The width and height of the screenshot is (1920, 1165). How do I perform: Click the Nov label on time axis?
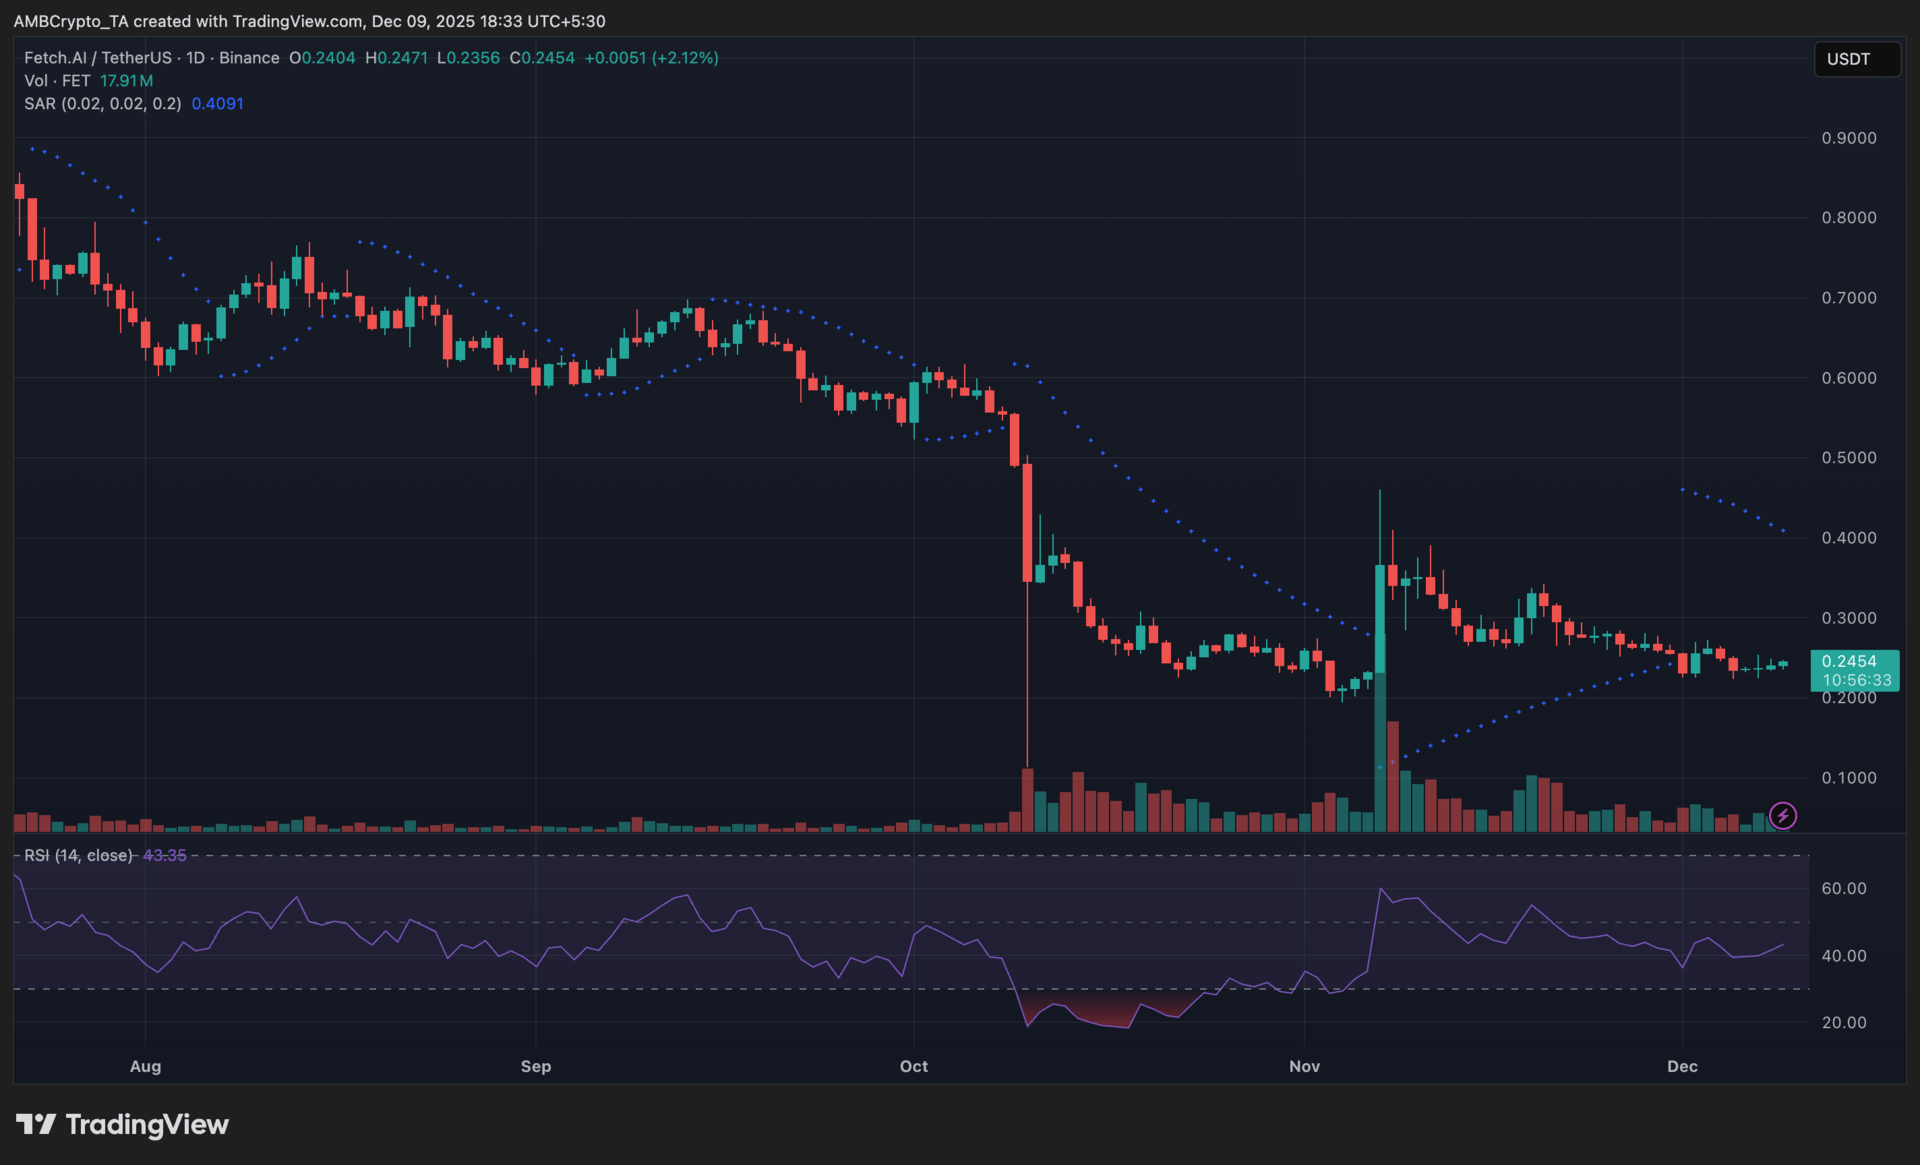[1304, 1066]
